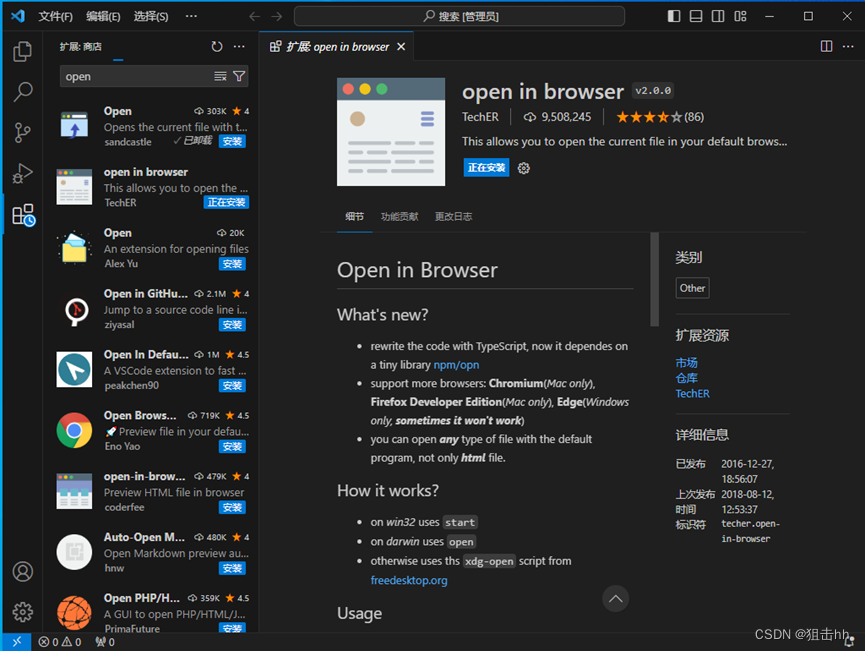Click the scroll-to-top arrow button

tap(616, 599)
